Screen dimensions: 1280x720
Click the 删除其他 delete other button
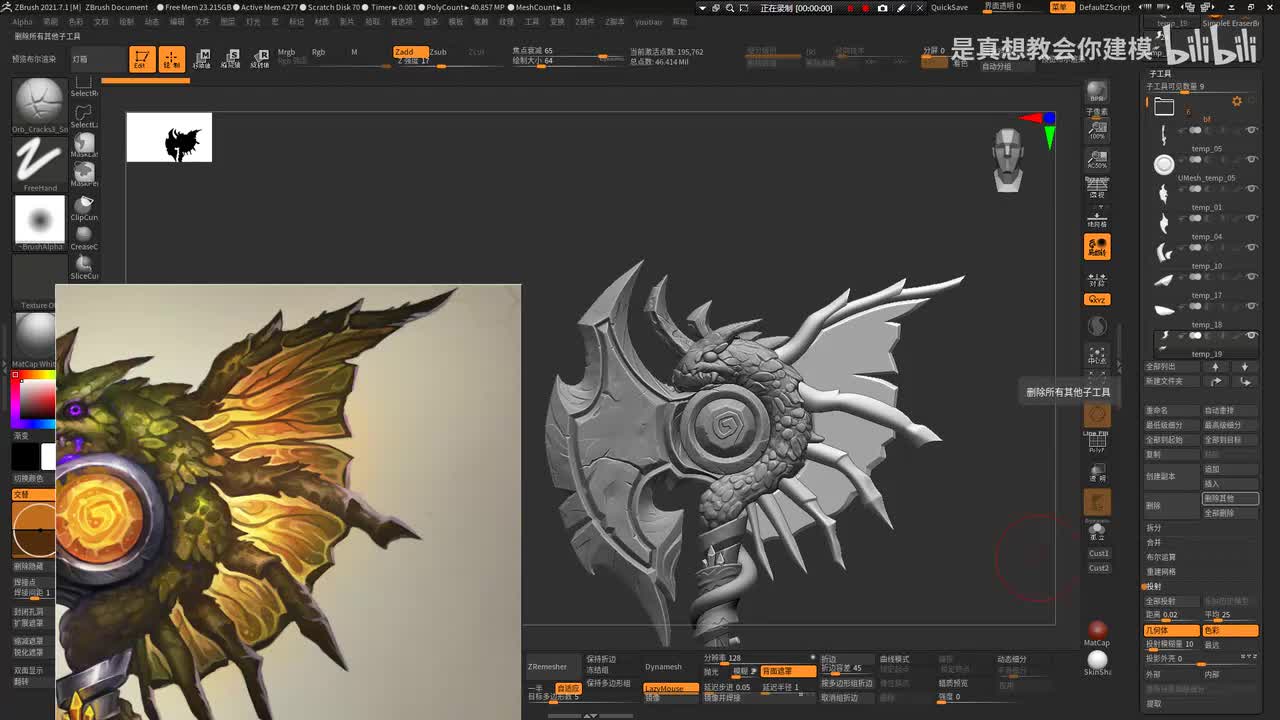coord(1230,498)
